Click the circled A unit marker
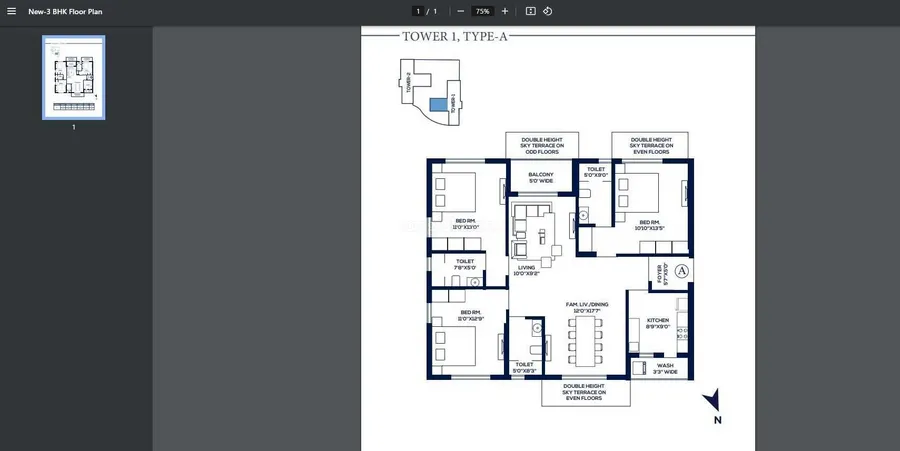 coord(681,271)
